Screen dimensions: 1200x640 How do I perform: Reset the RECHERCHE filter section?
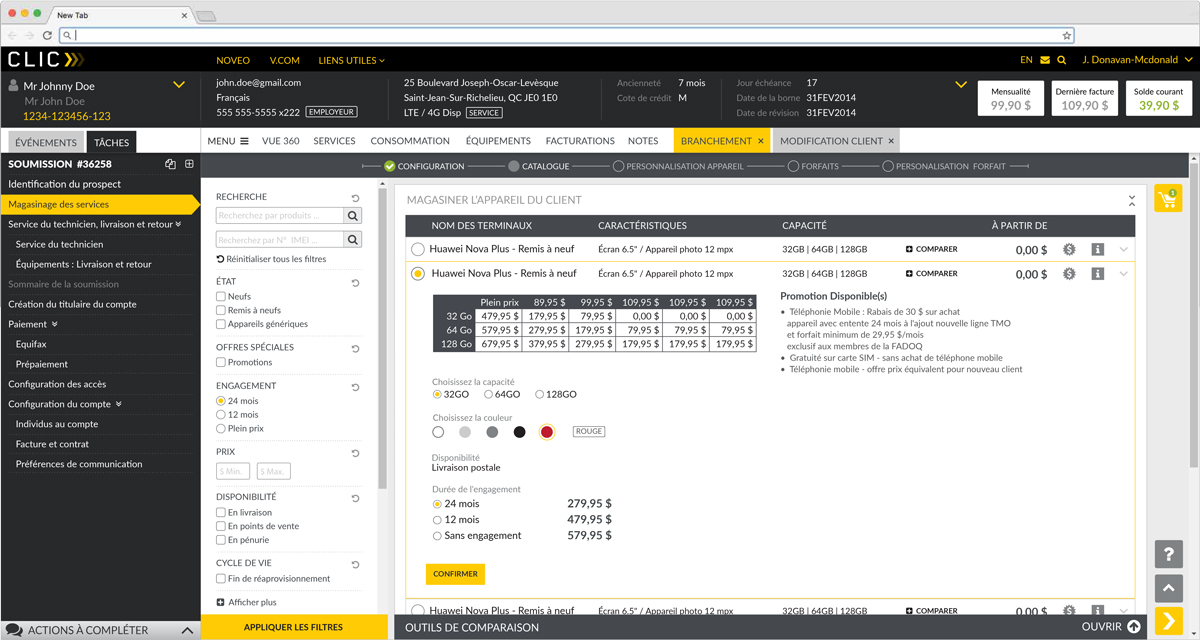[355, 198]
